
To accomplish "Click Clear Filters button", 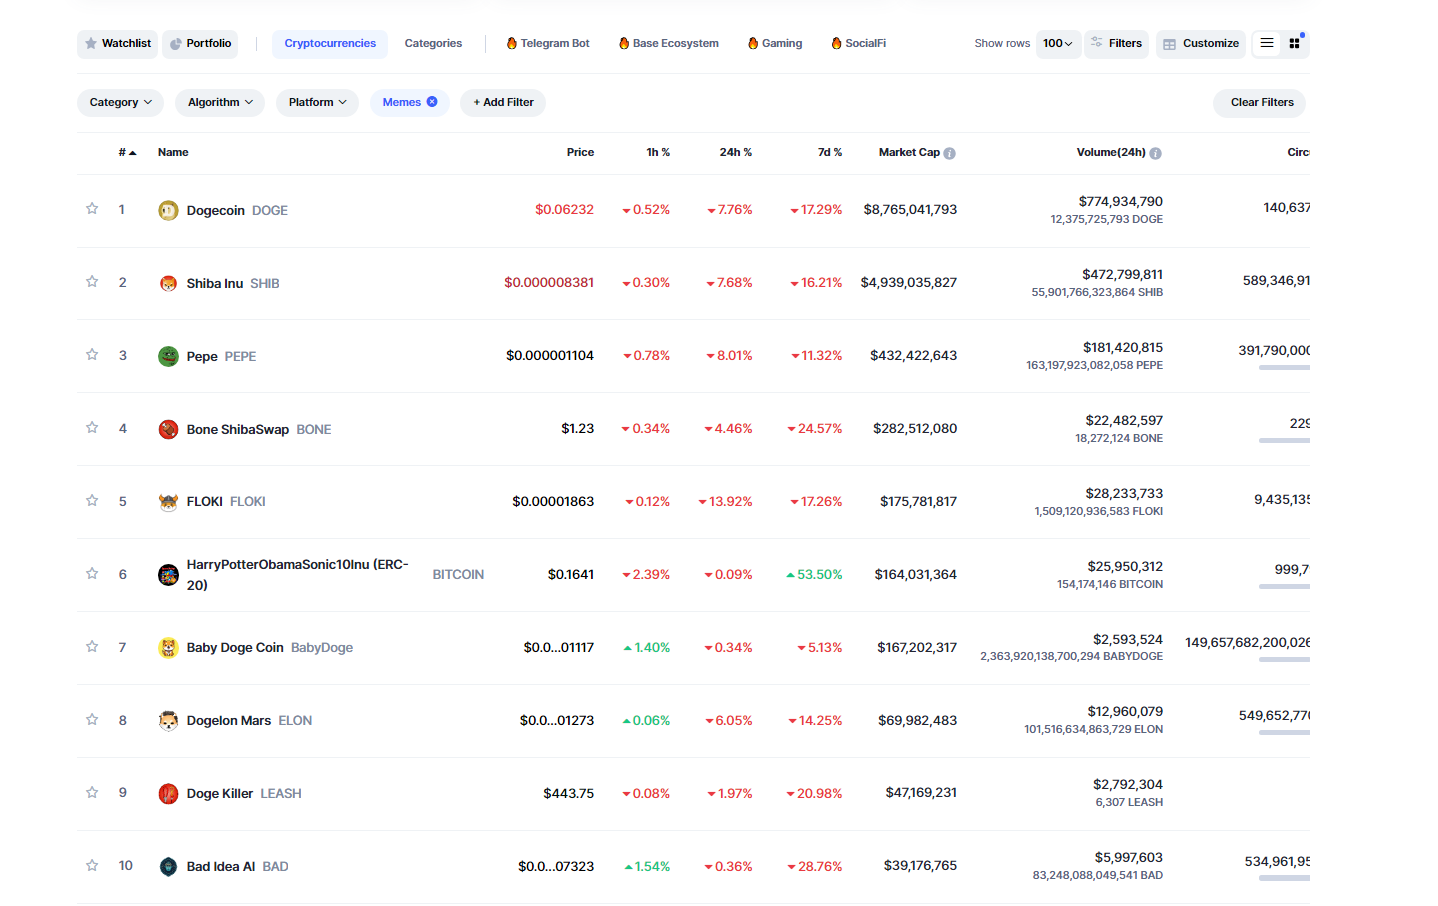I will [x=1260, y=103].
